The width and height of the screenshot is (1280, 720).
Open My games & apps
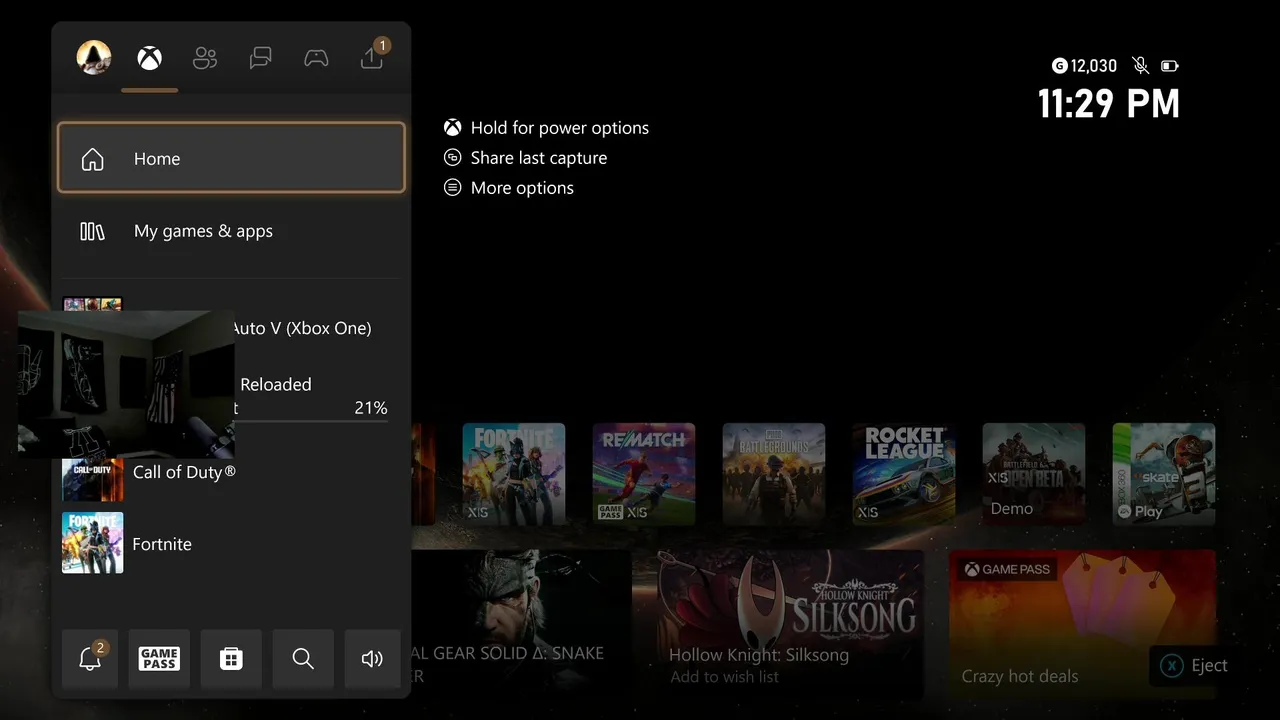231,231
